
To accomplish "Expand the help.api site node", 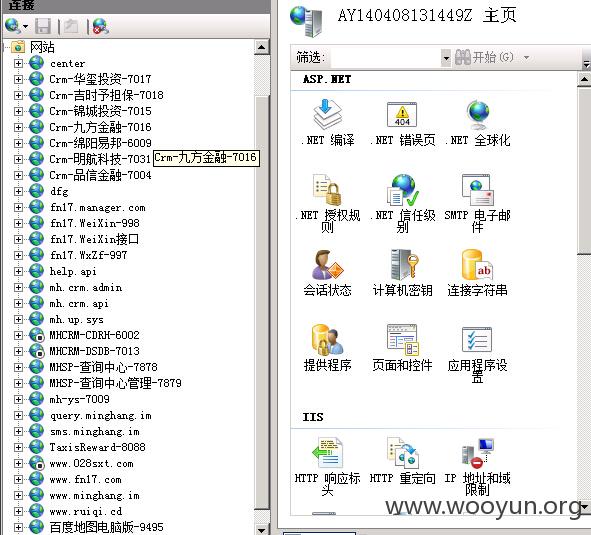I will (18, 271).
